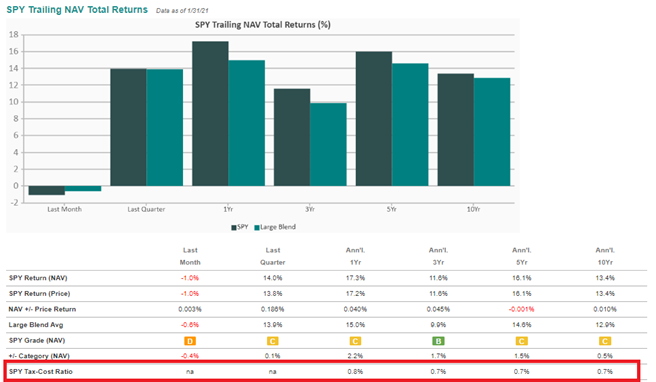The height and width of the screenshot is (382, 656).
Task: Click the SPY Return (NAV) row label
Action: [x=38, y=278]
